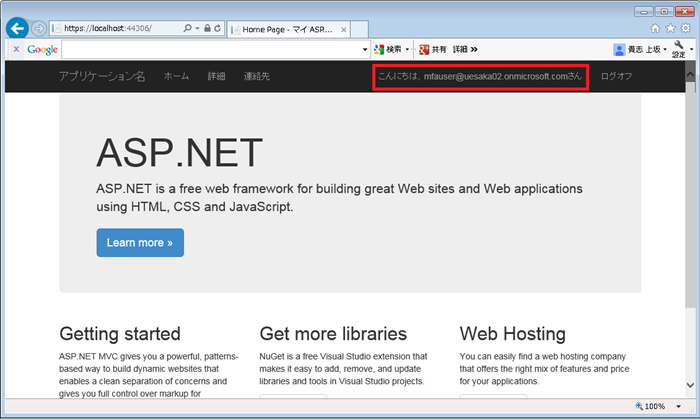Expand the 詳細 » toolbar overflow
This screenshot has height=419, width=700.
point(465,50)
